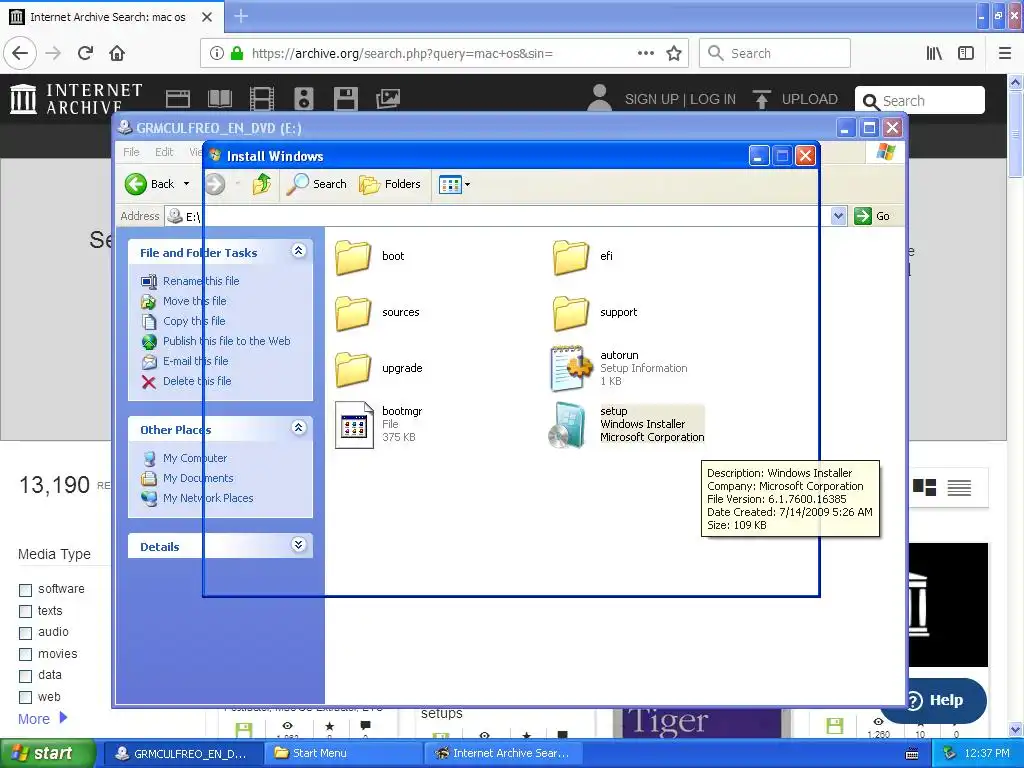Click the Up folder toolbar icon
Image resolution: width=1024 pixels, height=768 pixels.
pos(262,184)
